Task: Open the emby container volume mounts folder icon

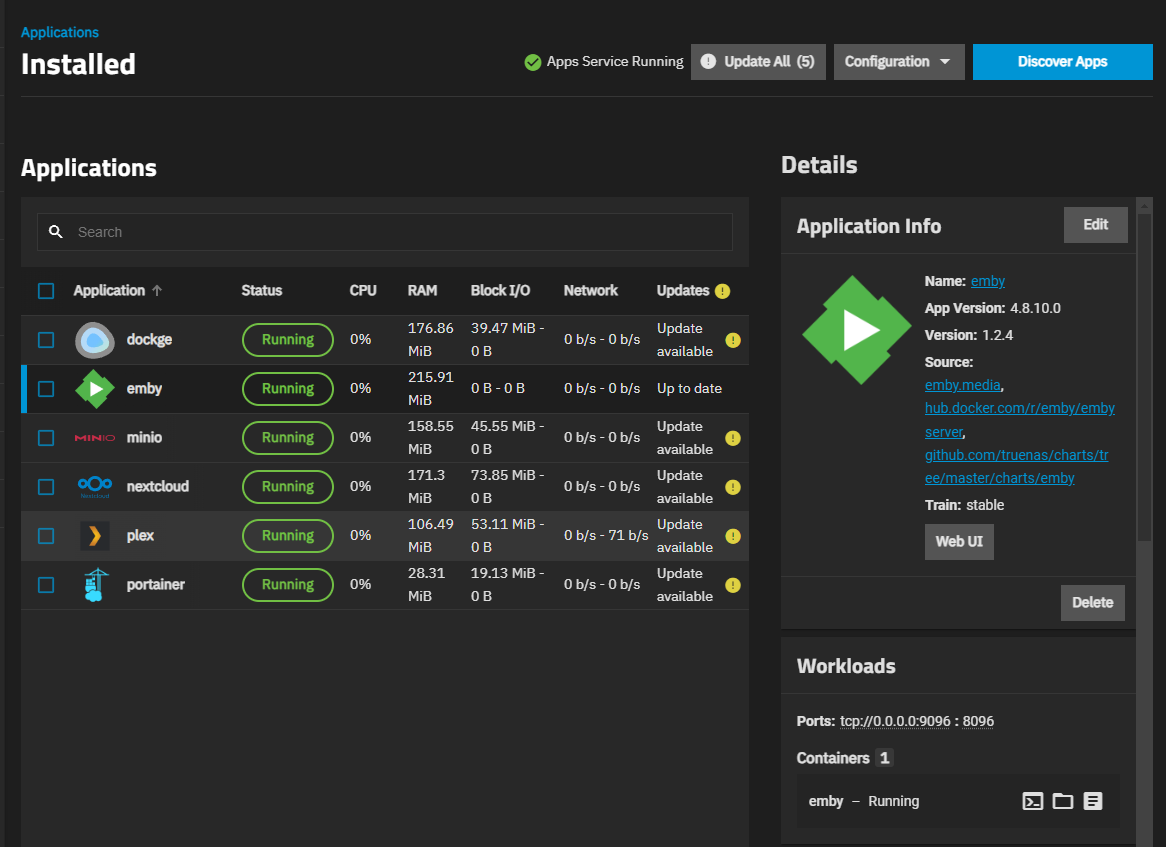Action: pos(1063,801)
